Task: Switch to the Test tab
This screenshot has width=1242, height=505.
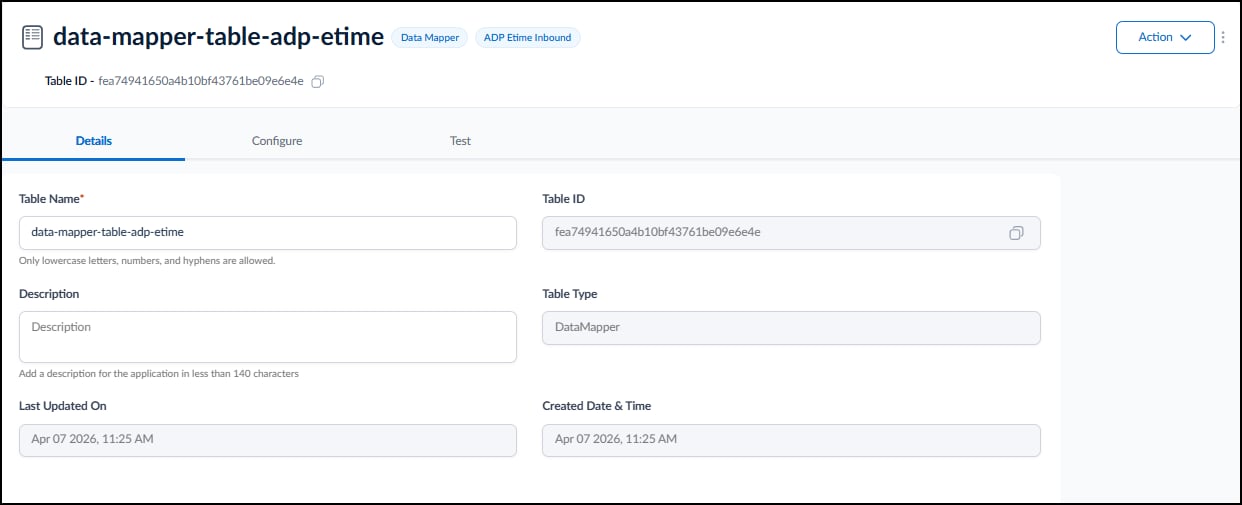Action: point(460,141)
